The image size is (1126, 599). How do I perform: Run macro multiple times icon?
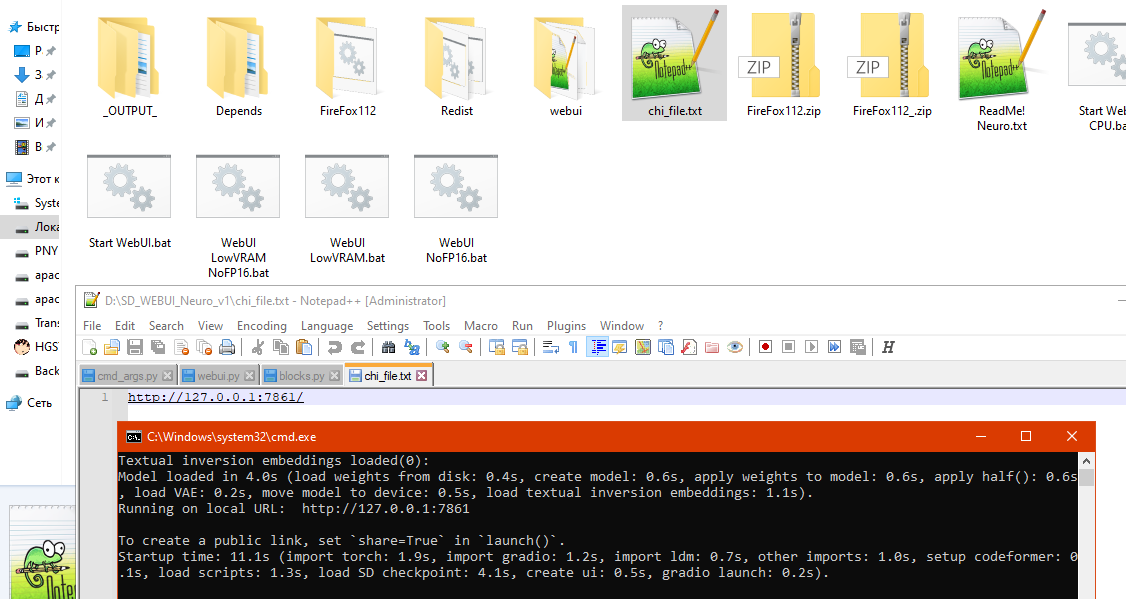(834, 348)
